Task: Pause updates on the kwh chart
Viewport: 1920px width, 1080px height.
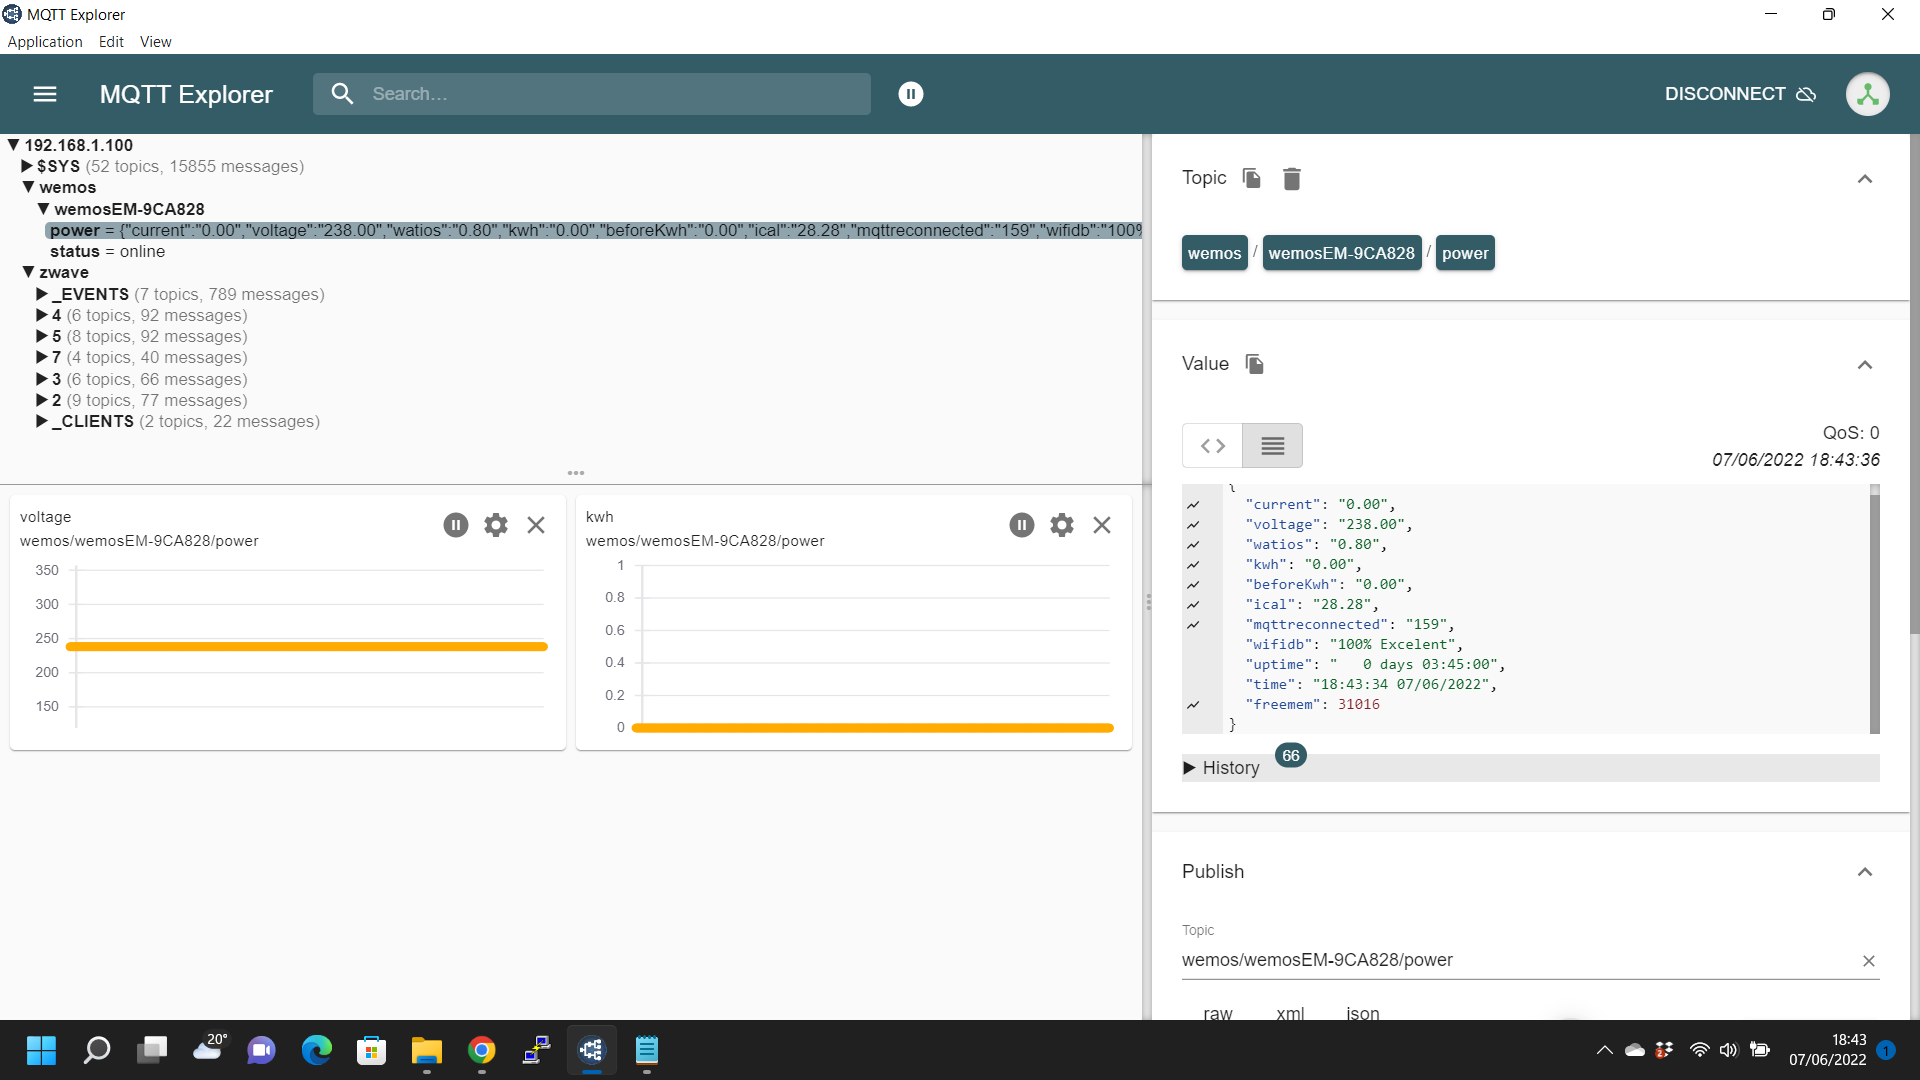Action: 1021,524
